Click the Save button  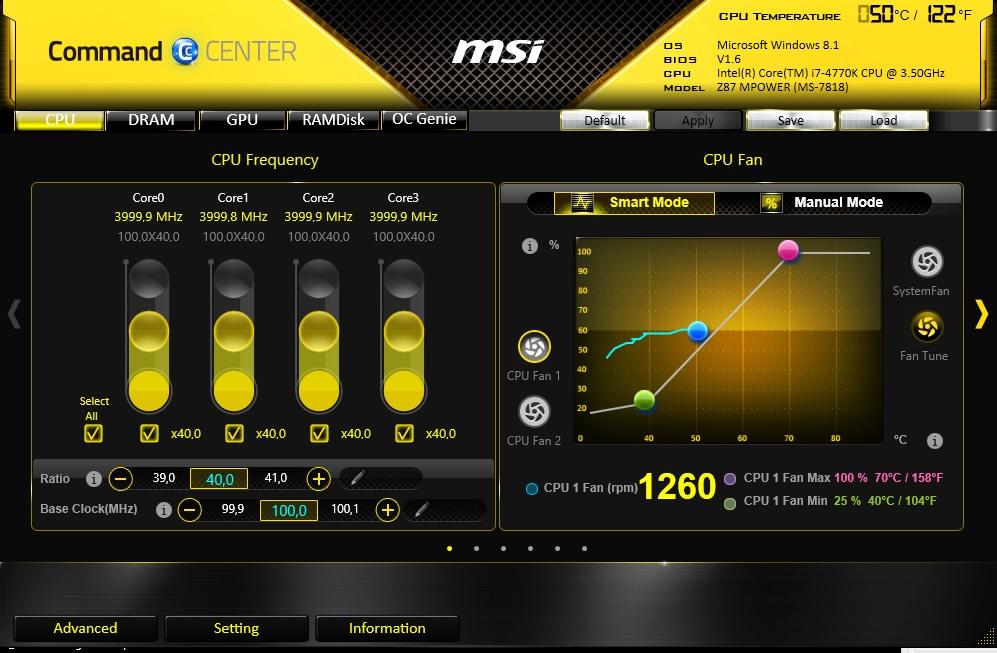[790, 120]
